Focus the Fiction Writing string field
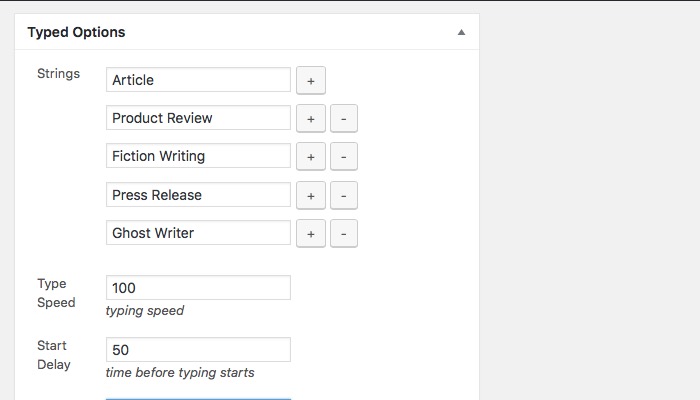The width and height of the screenshot is (700, 400). coord(198,157)
